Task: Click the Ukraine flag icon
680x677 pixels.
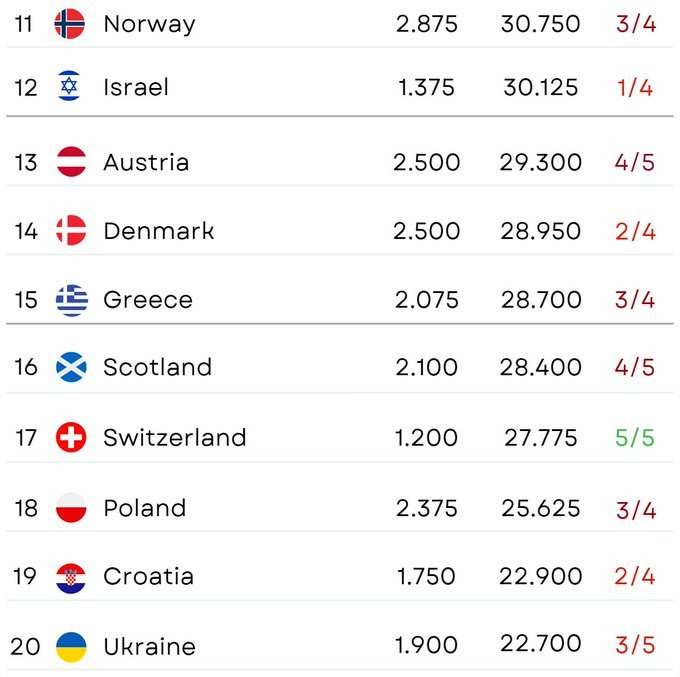Action: click(71, 646)
